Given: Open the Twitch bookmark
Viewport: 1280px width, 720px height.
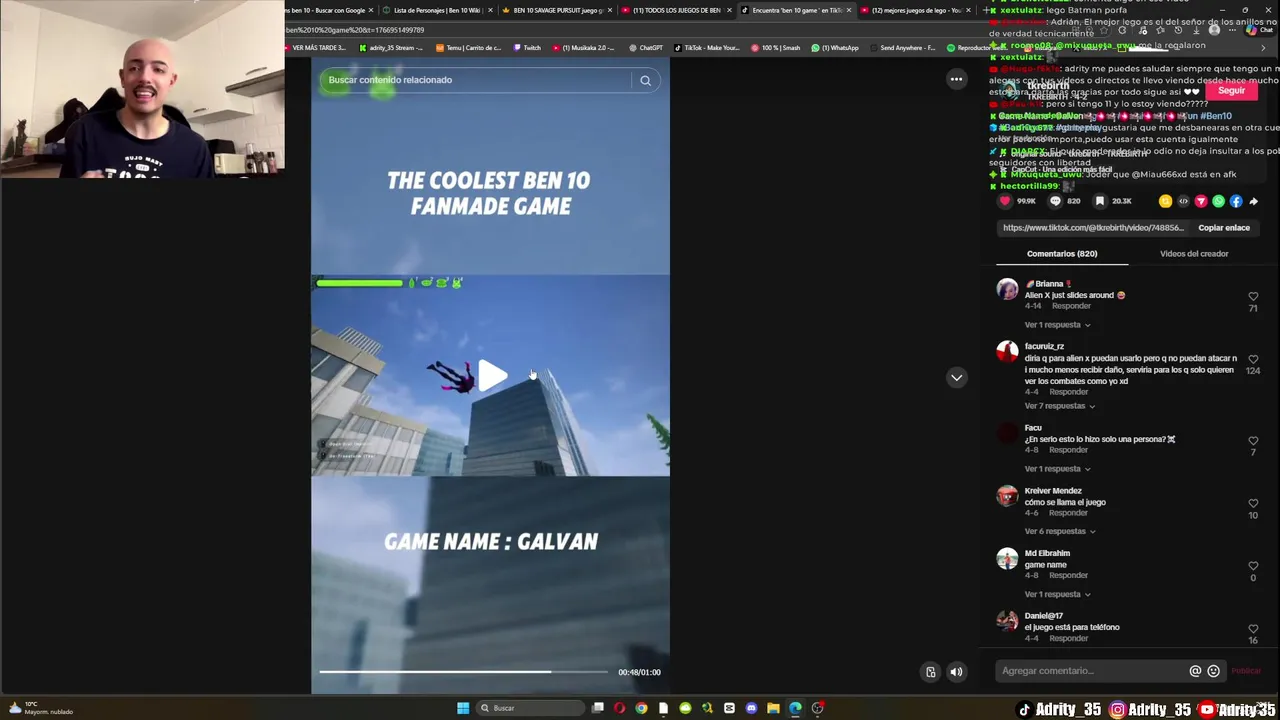Looking at the screenshot, I should coord(527,48).
